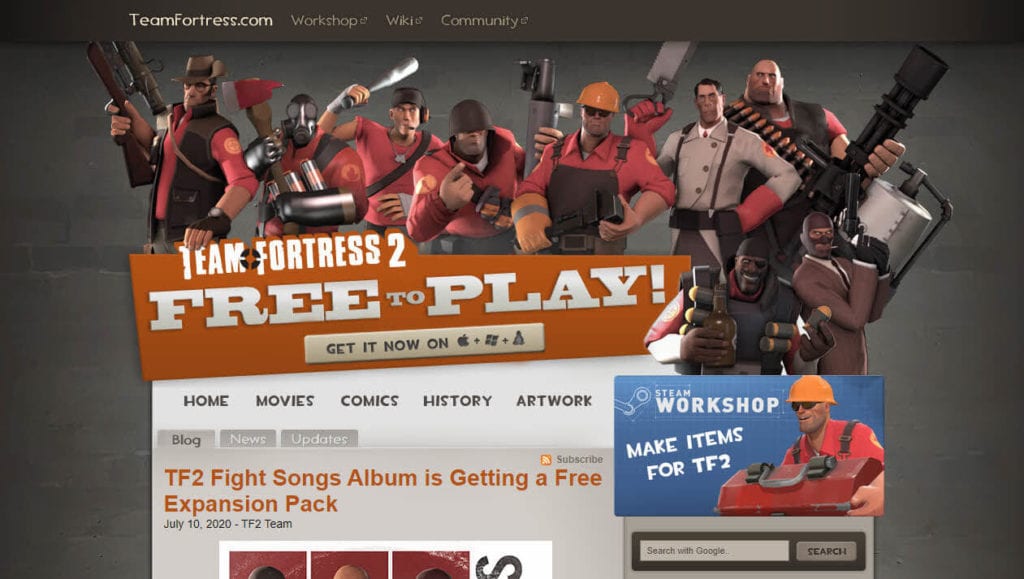Click the Windows platform icon on banner
Screen dimensions: 1024x579
(492, 340)
